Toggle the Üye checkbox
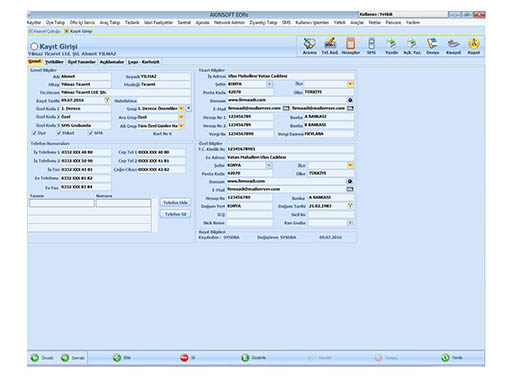This screenshot has width=510, height=380. tap(34, 133)
